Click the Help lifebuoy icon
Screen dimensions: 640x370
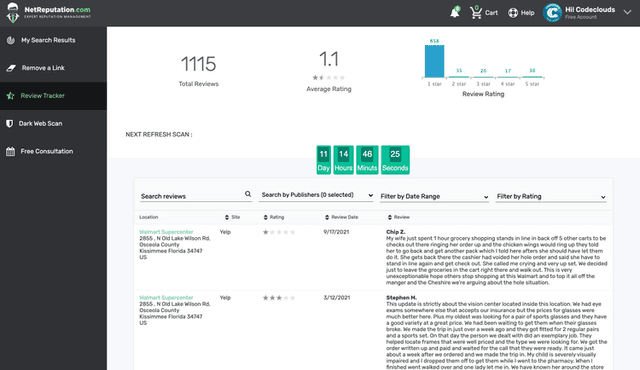click(x=513, y=13)
